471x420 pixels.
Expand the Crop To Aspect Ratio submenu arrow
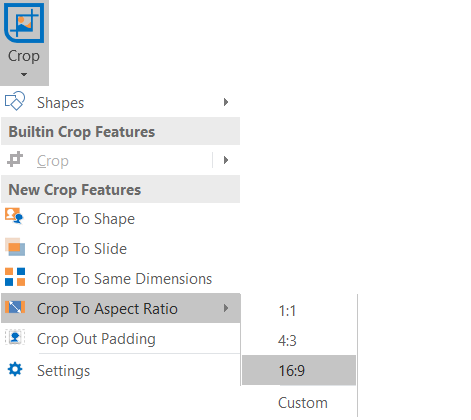coord(226,308)
